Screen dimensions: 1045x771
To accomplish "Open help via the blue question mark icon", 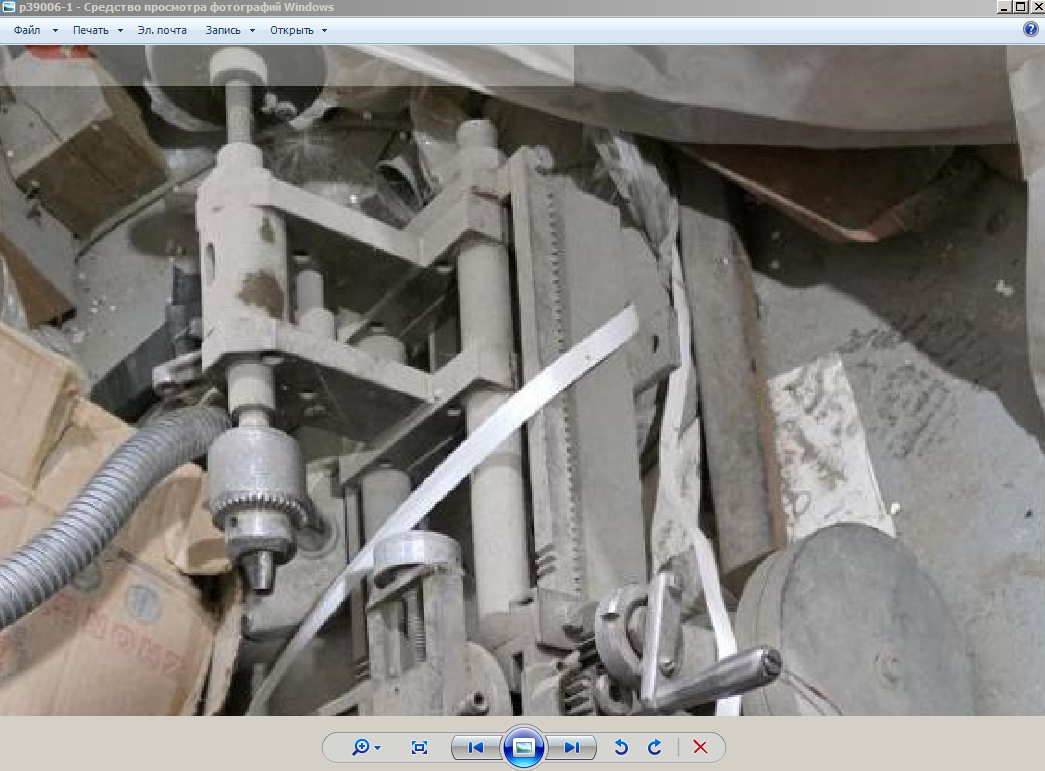I will [1031, 30].
